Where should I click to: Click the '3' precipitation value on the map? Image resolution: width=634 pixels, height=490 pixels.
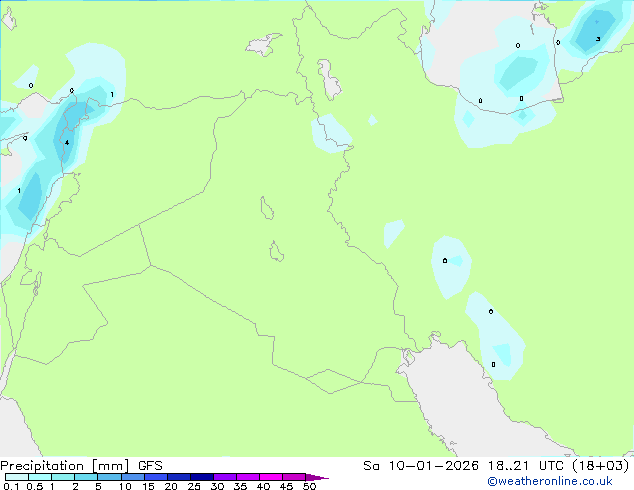pos(598,39)
